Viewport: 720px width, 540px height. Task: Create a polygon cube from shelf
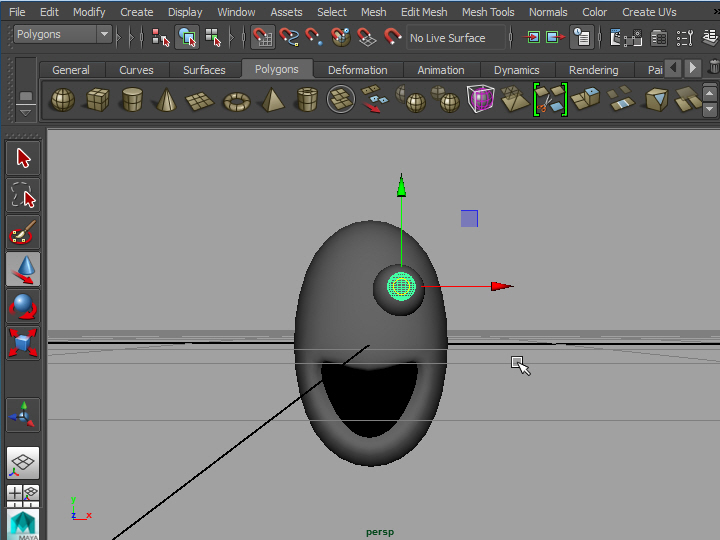pyautogui.click(x=97, y=100)
